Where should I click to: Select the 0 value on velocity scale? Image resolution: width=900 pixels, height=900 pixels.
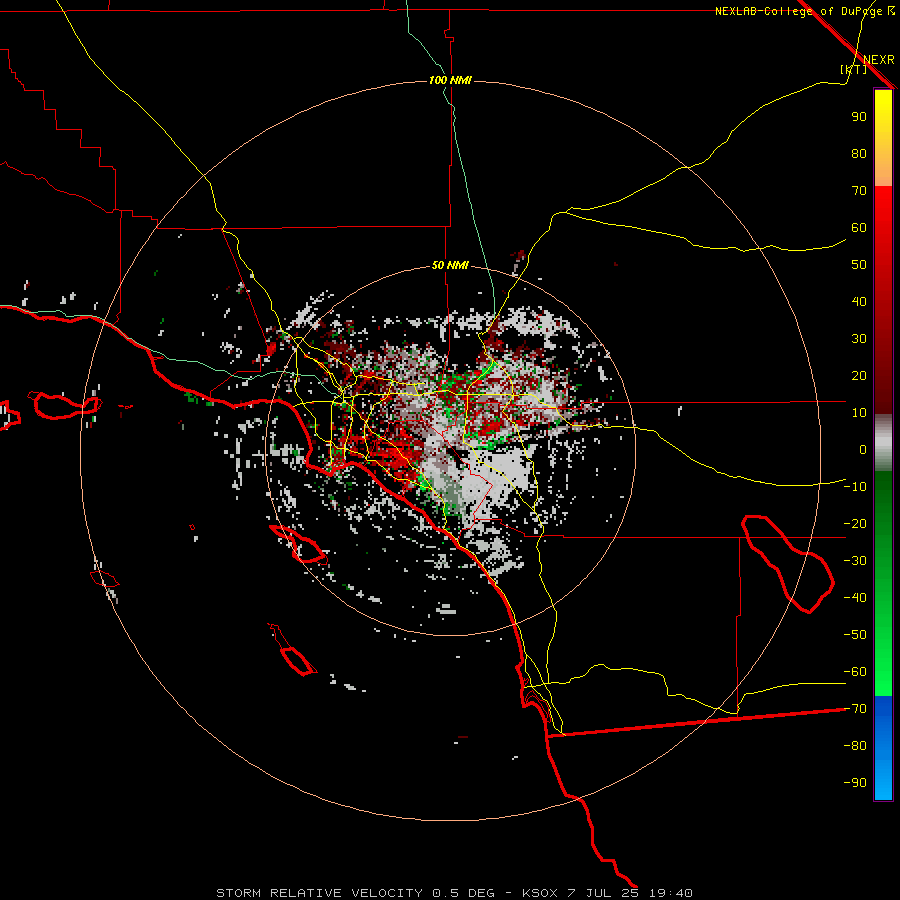(x=863, y=449)
